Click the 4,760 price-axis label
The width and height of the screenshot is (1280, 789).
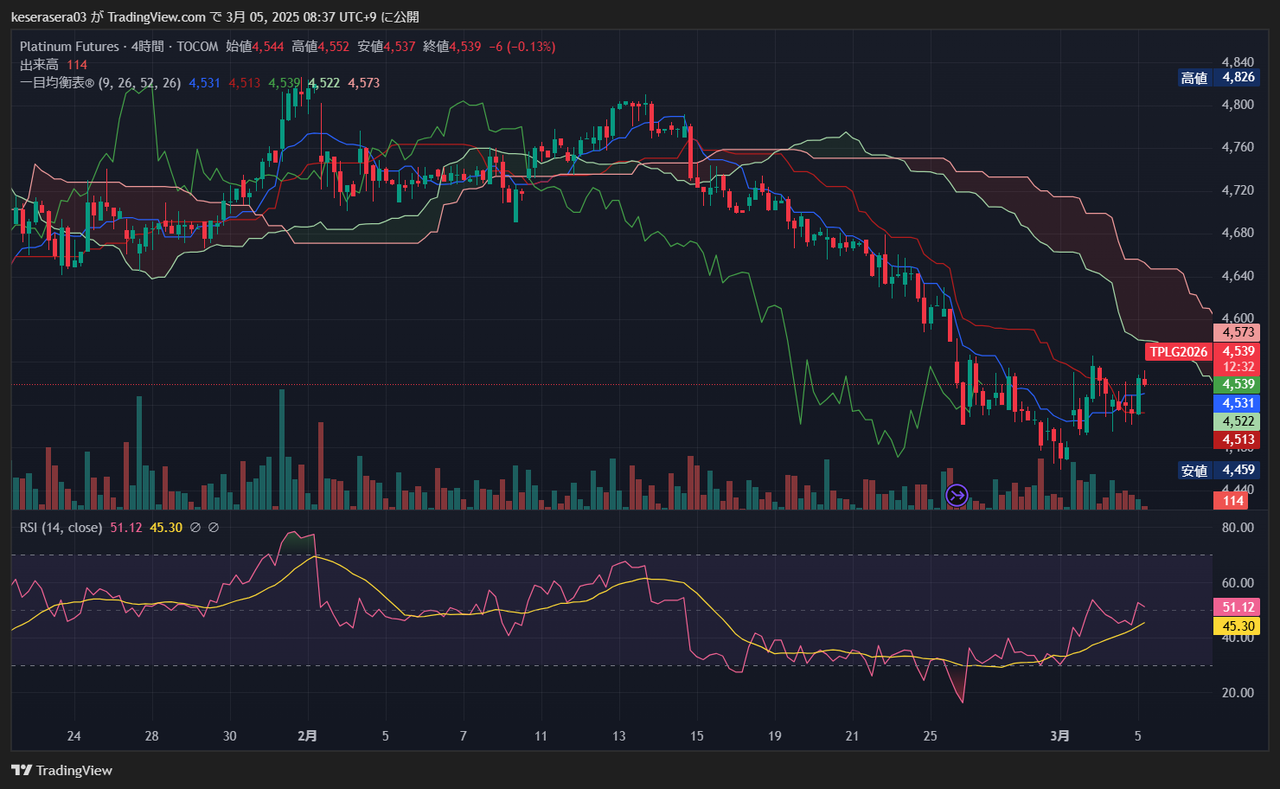tap(1238, 147)
